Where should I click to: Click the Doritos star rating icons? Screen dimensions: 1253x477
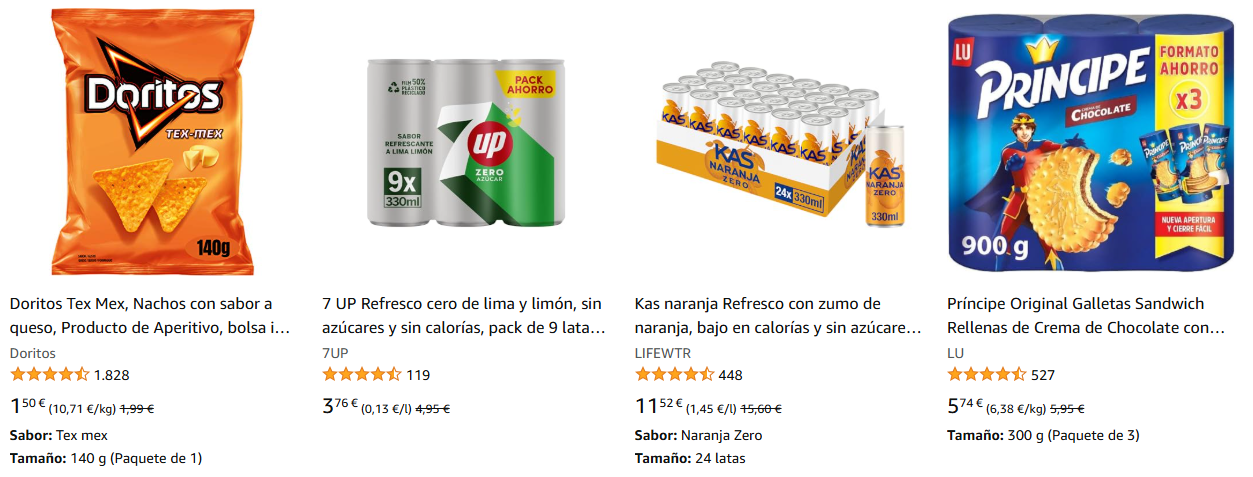click(49, 375)
